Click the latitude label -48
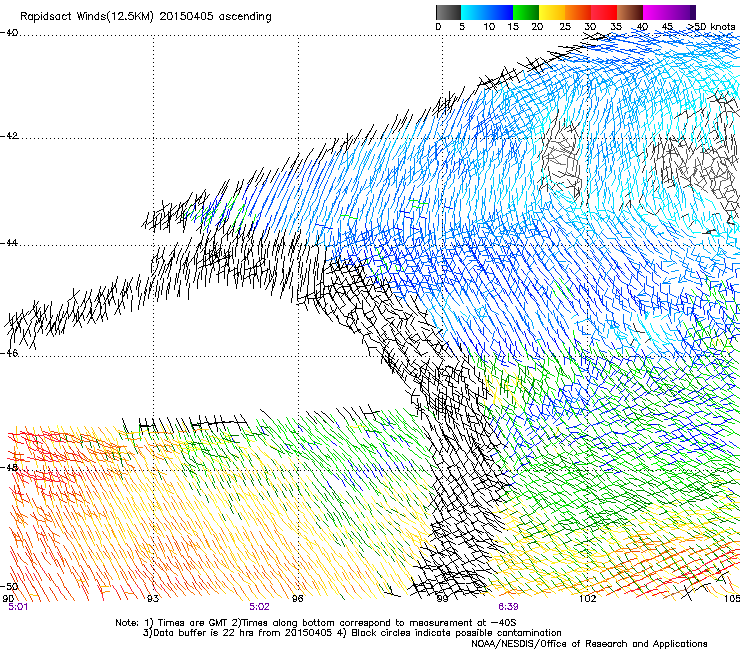The image size is (740, 650). pyautogui.click(x=9, y=467)
